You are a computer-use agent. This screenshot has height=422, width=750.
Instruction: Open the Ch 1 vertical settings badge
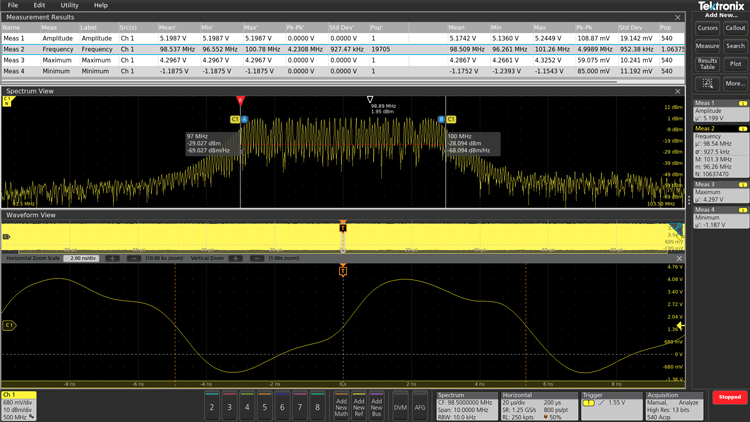pyautogui.click(x=19, y=405)
